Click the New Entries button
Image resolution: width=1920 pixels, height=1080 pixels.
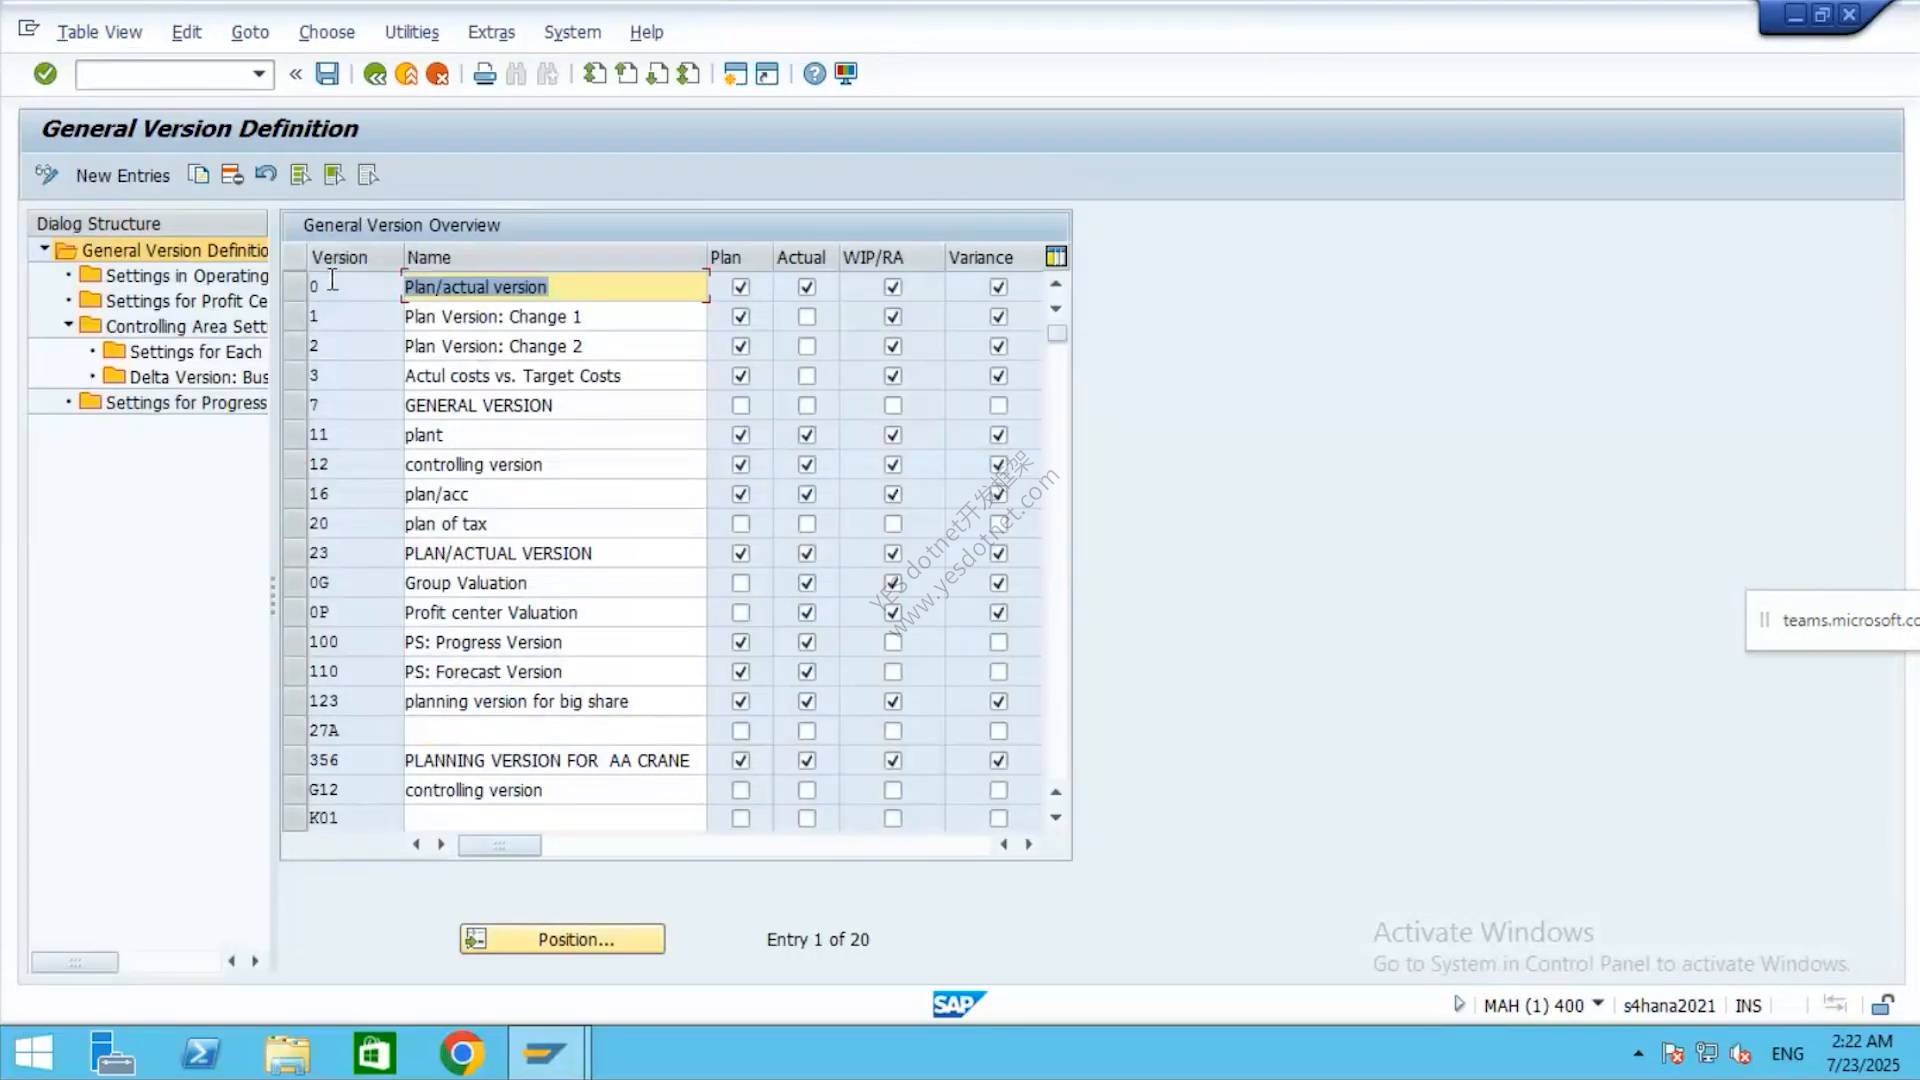(x=123, y=176)
